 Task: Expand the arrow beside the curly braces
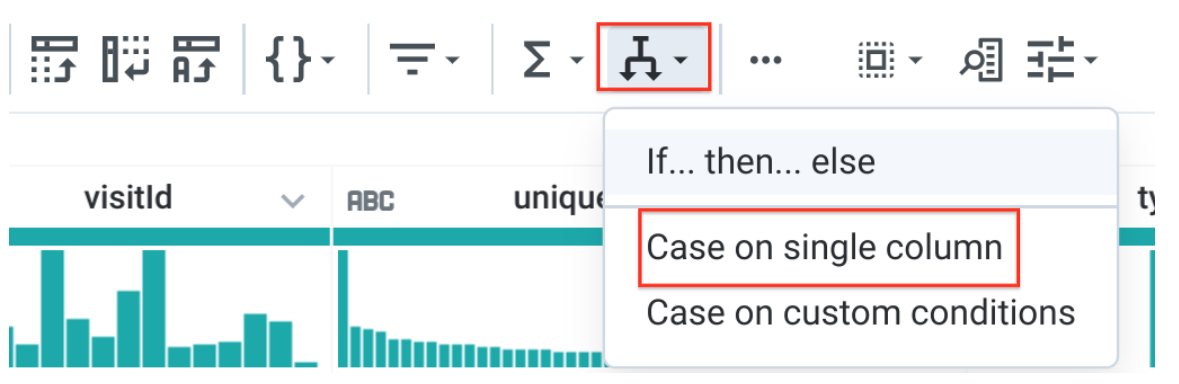click(x=329, y=60)
